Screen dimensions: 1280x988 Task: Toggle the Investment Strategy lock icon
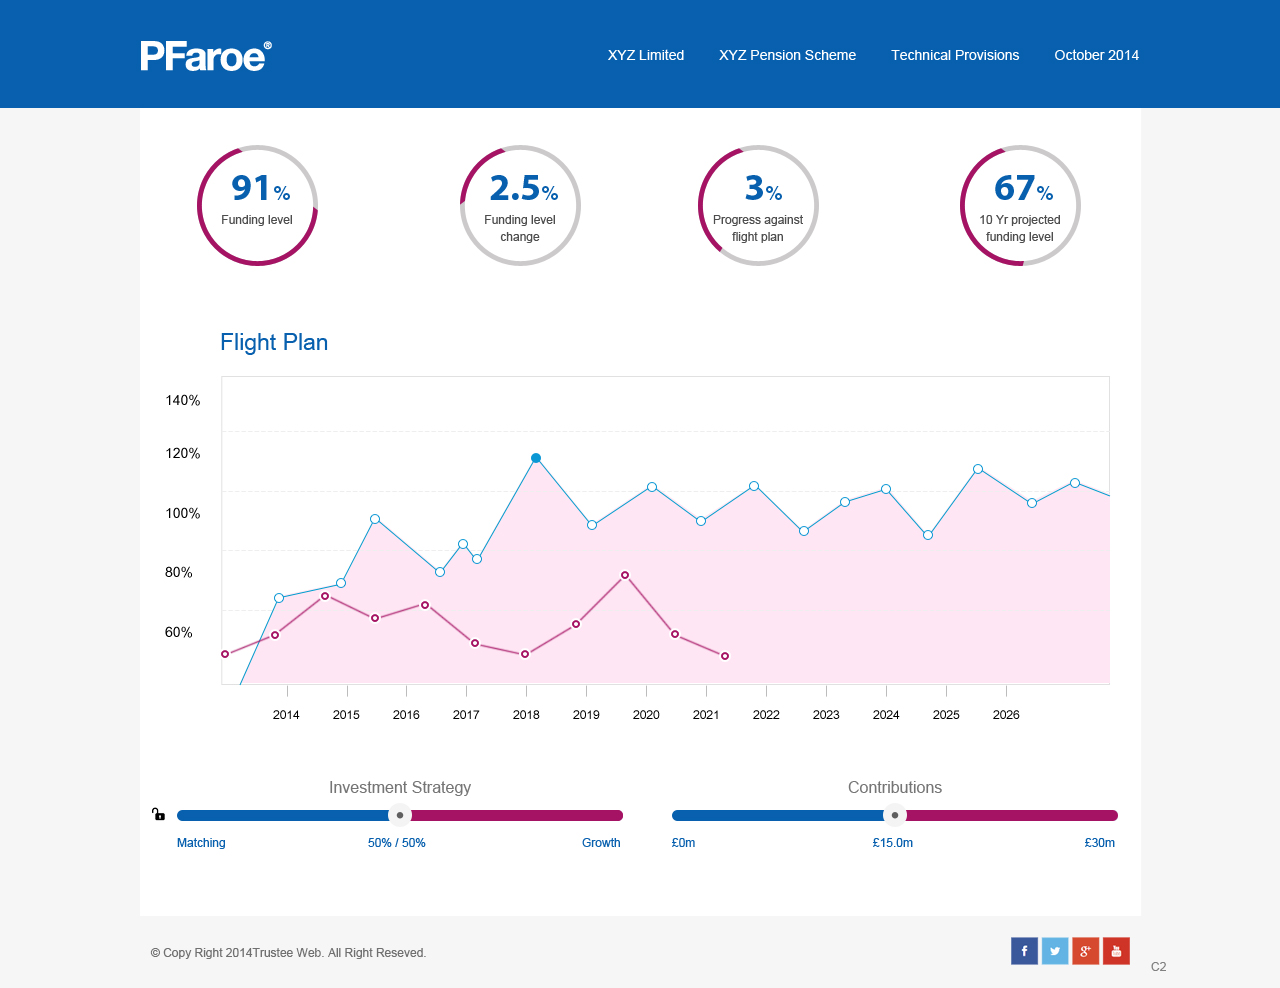click(x=158, y=814)
